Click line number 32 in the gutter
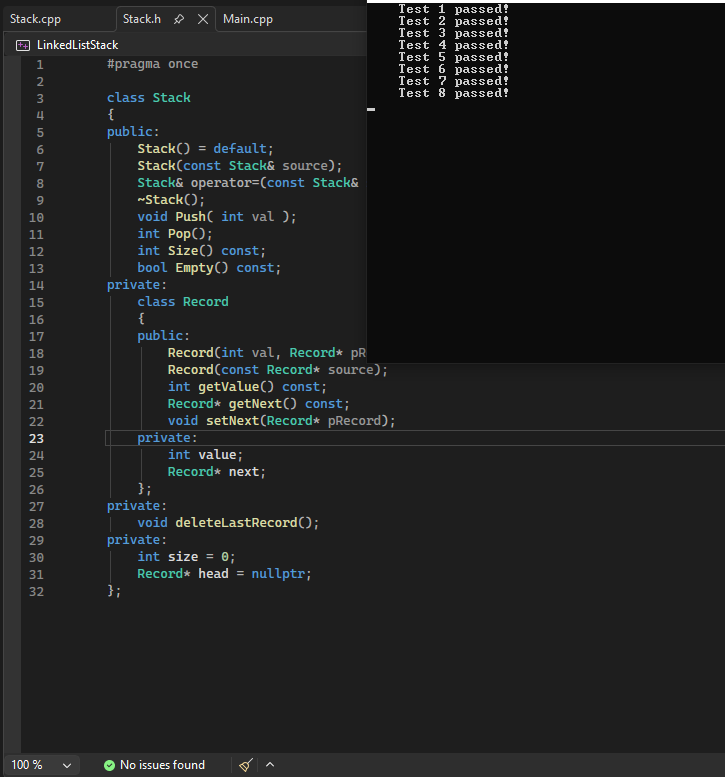725x777 pixels. point(36,592)
